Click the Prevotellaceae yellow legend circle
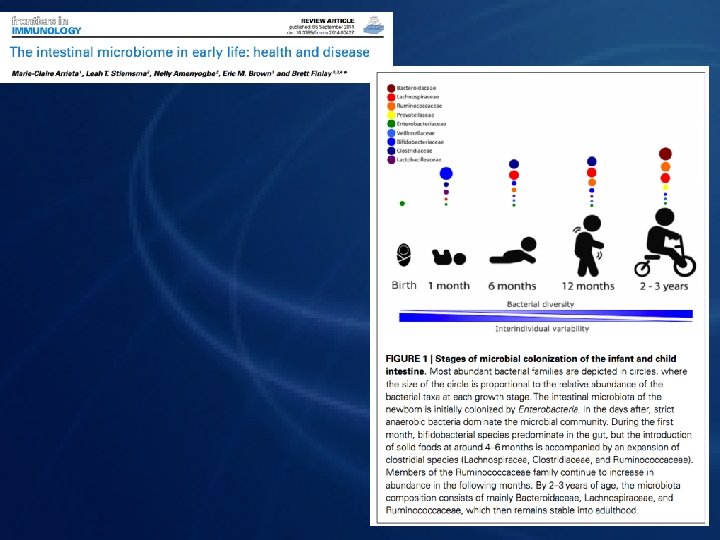Screen dimensions: 720x540 click(x=391, y=115)
